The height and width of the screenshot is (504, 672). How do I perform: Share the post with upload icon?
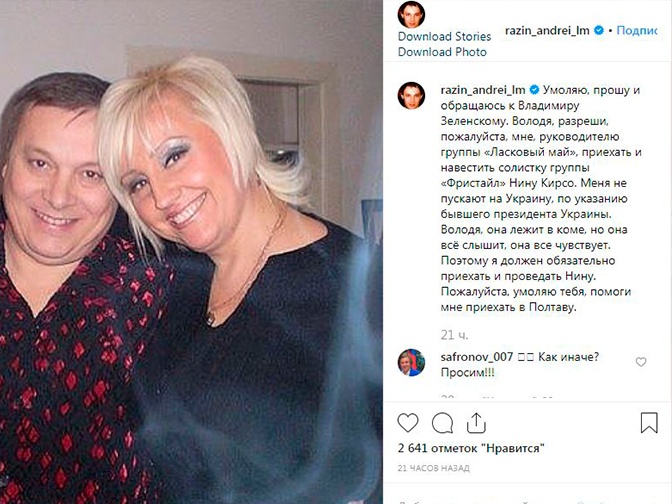click(476, 423)
